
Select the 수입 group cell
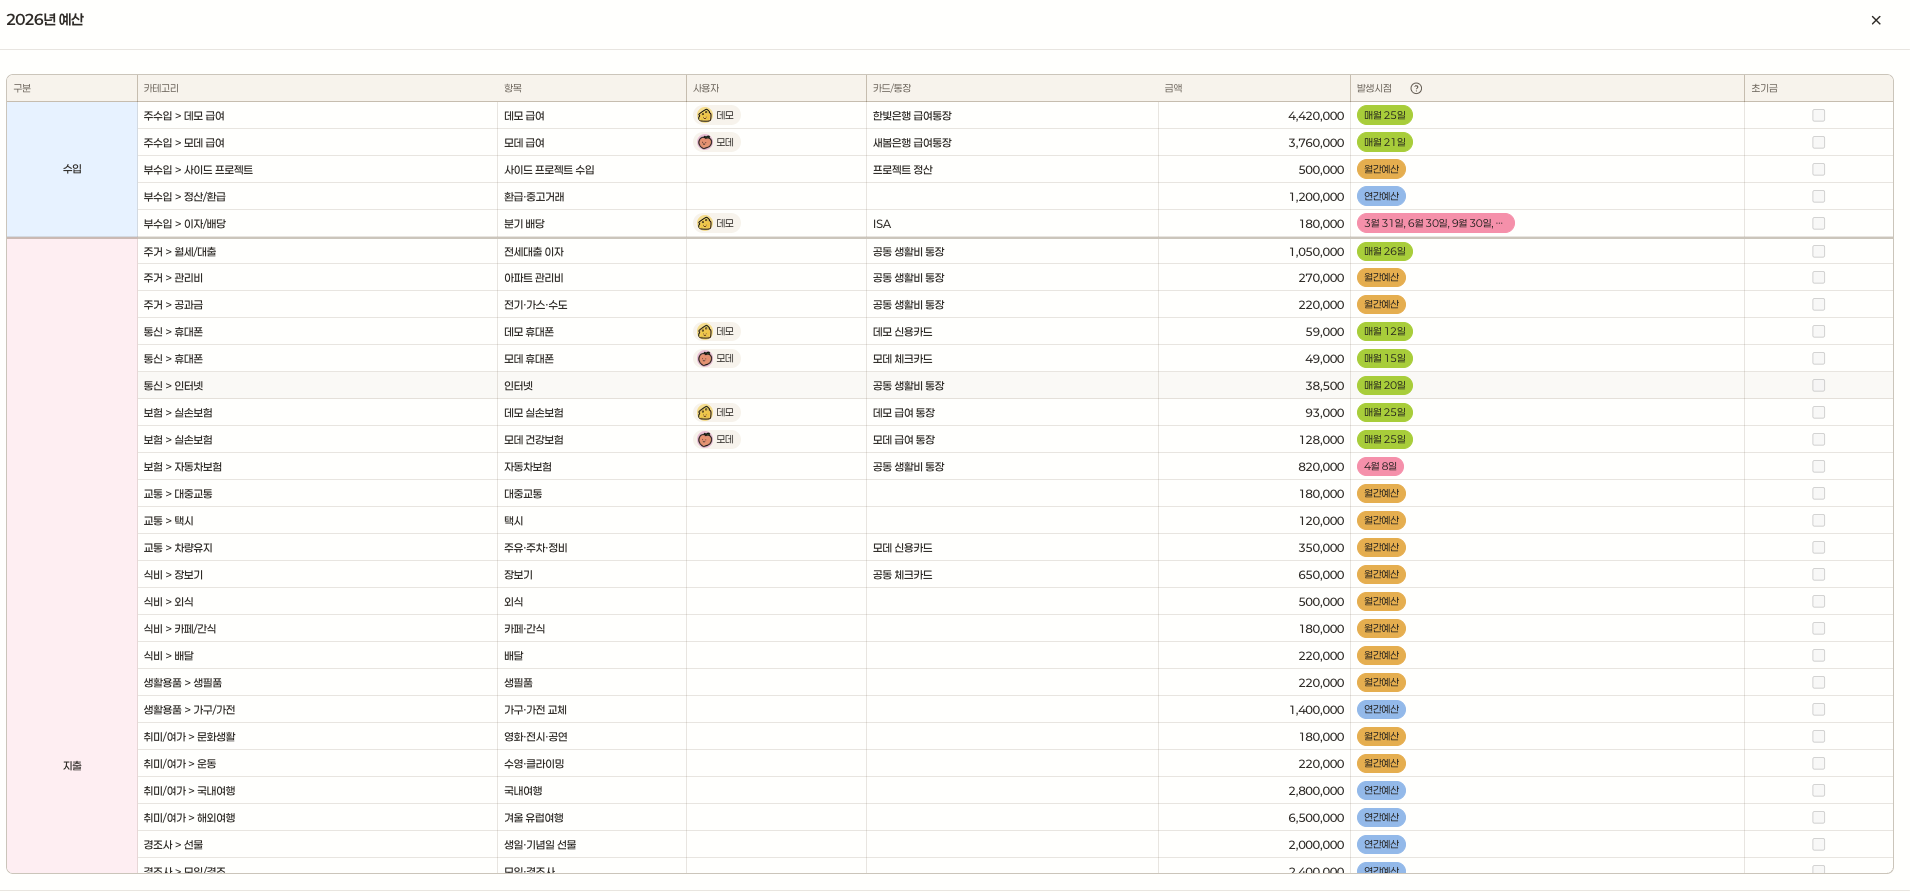72,170
